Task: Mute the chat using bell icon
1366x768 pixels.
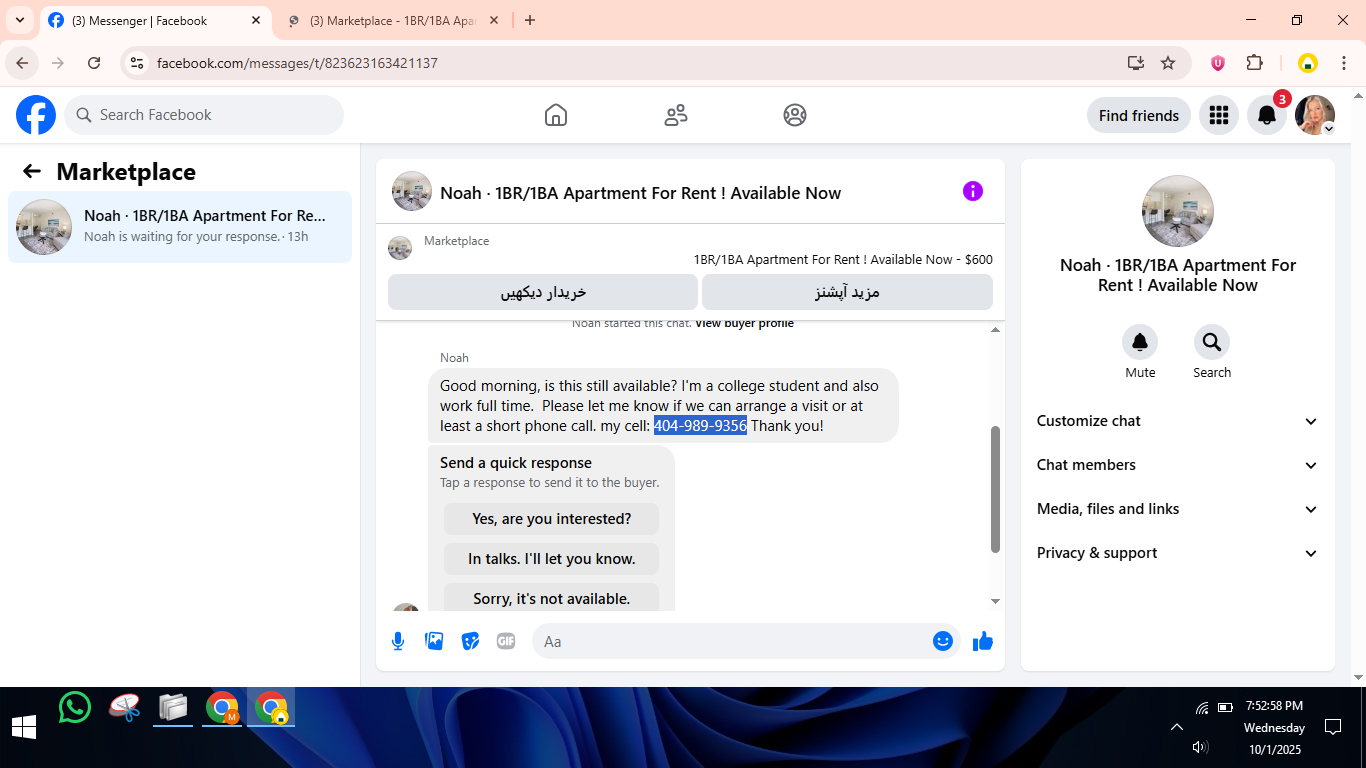Action: (x=1140, y=343)
